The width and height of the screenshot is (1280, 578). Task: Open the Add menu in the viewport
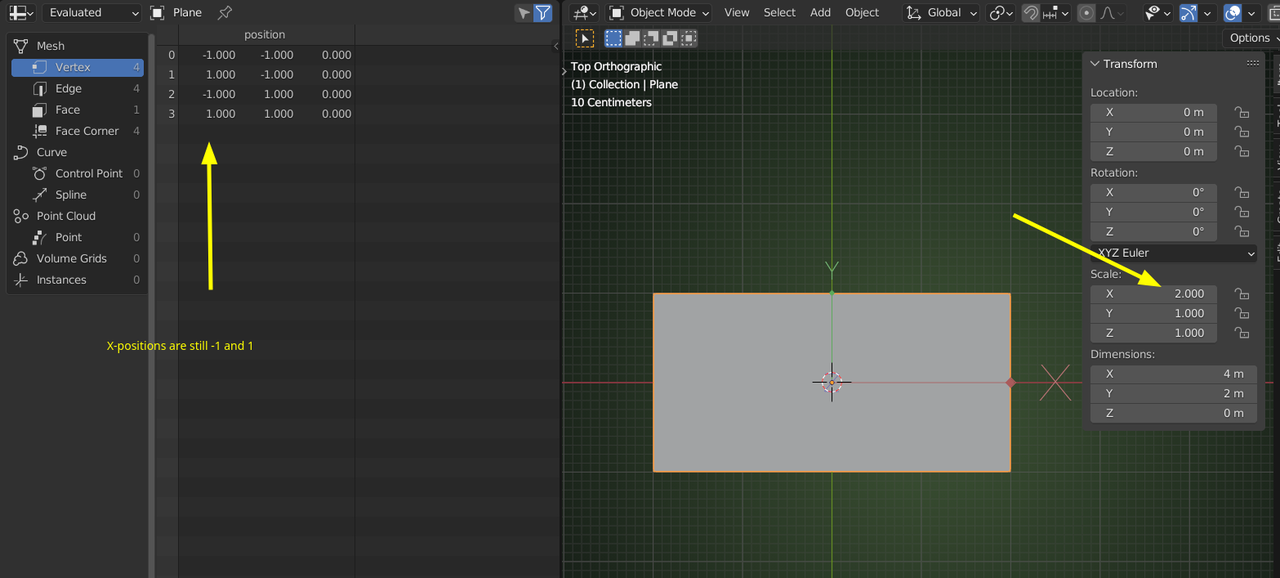point(820,13)
